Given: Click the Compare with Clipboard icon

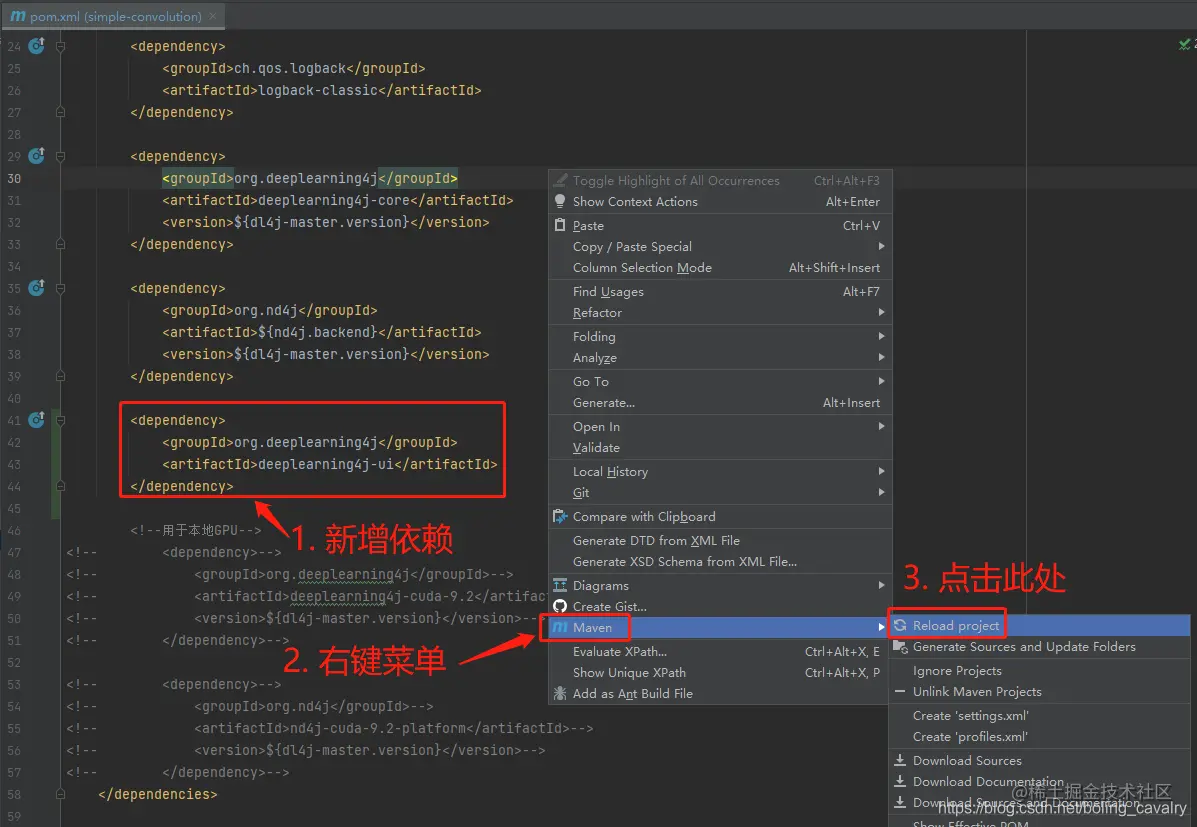Looking at the screenshot, I should point(560,517).
